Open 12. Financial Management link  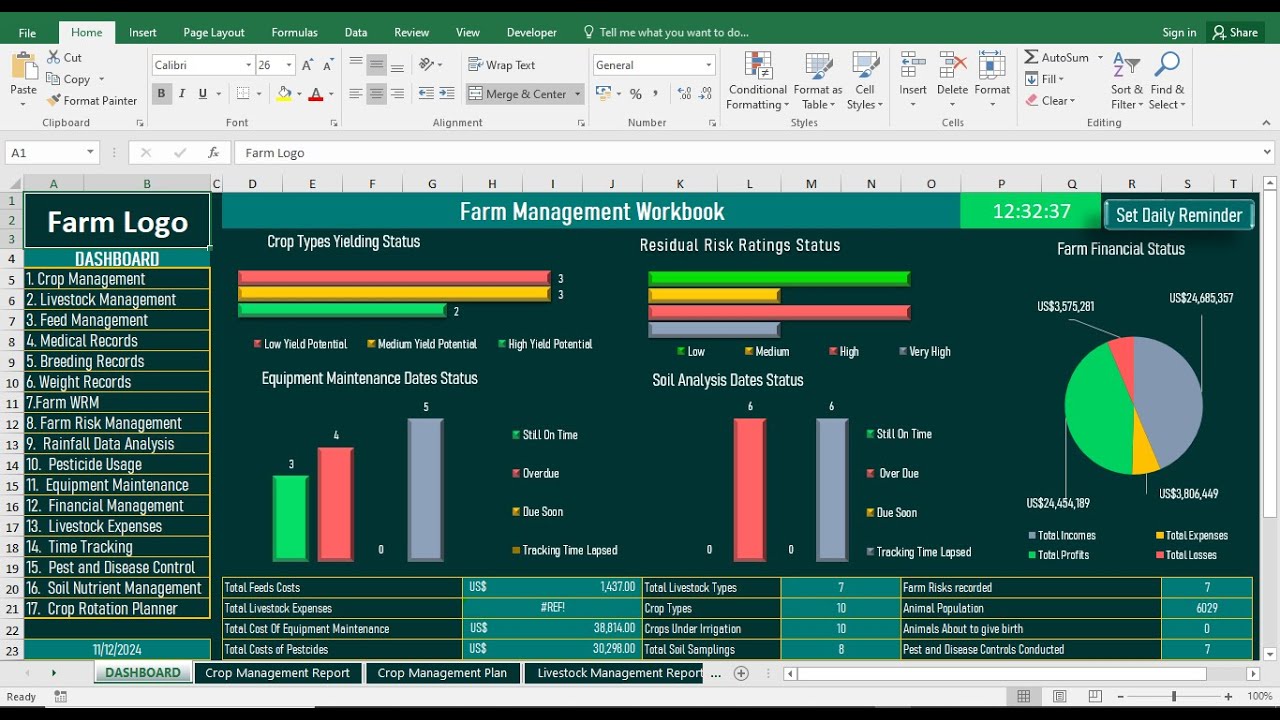(x=117, y=506)
